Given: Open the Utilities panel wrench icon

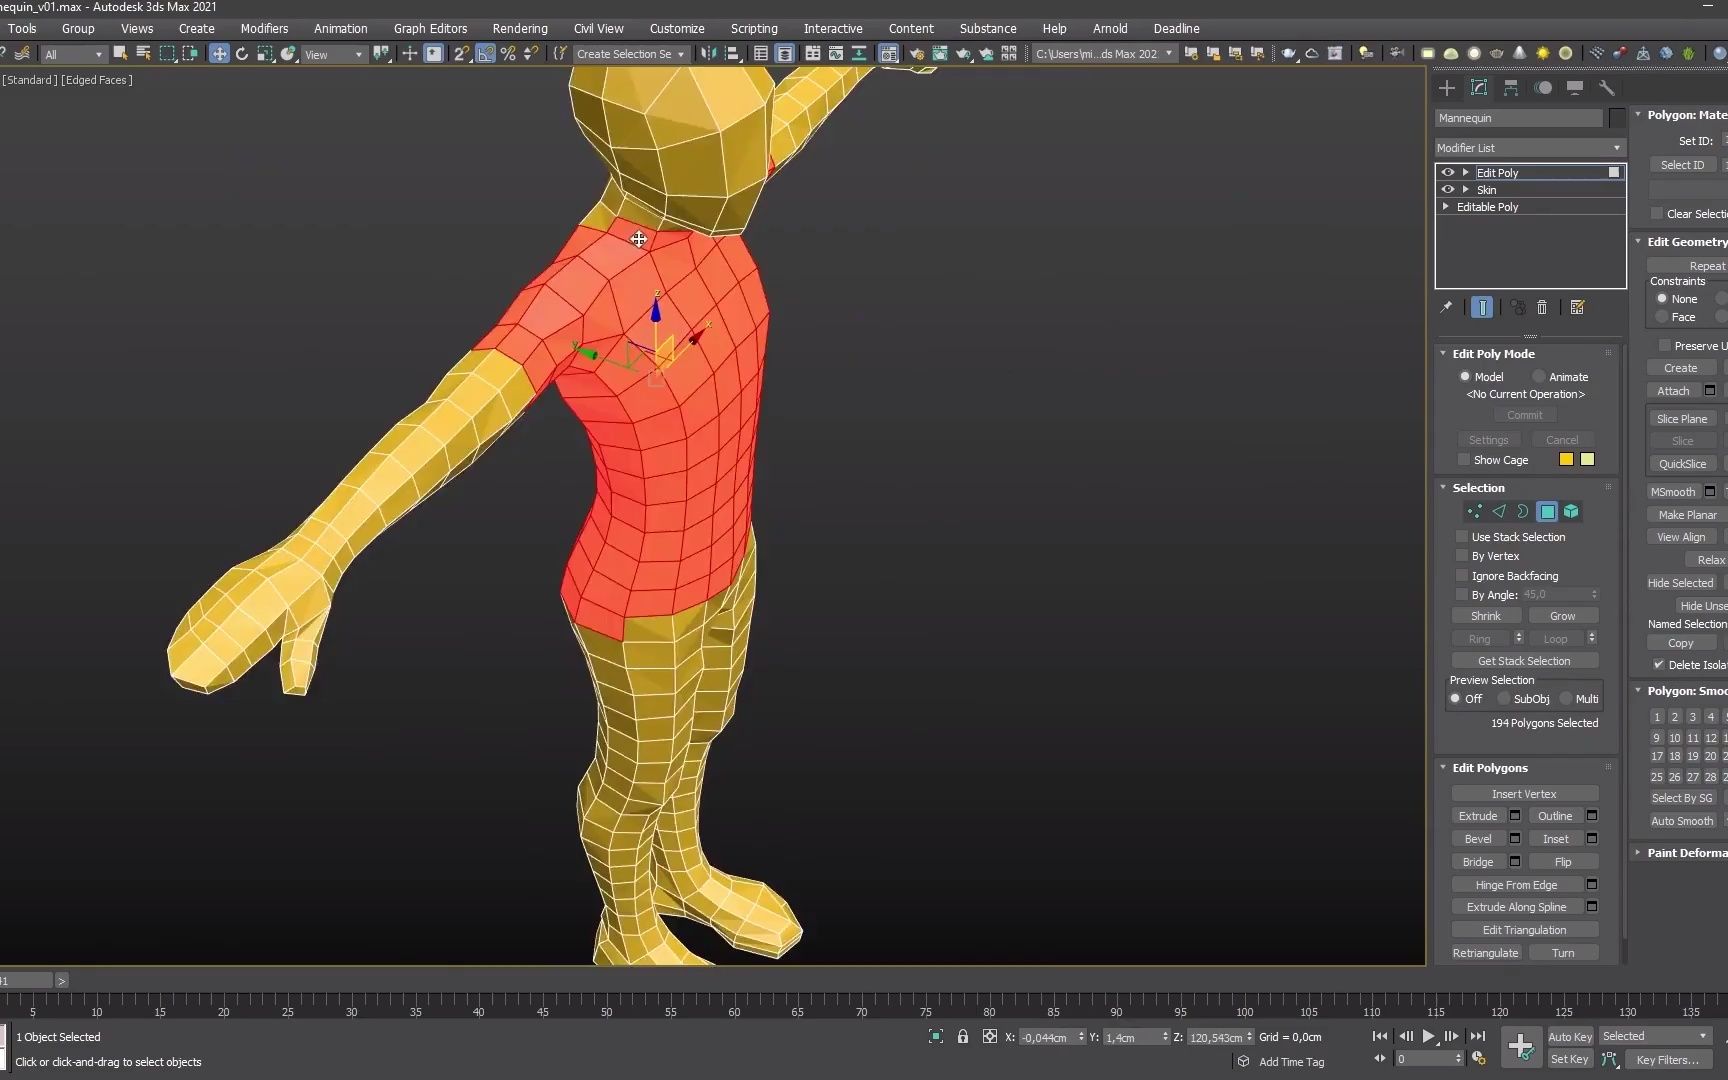Looking at the screenshot, I should pos(1608,88).
